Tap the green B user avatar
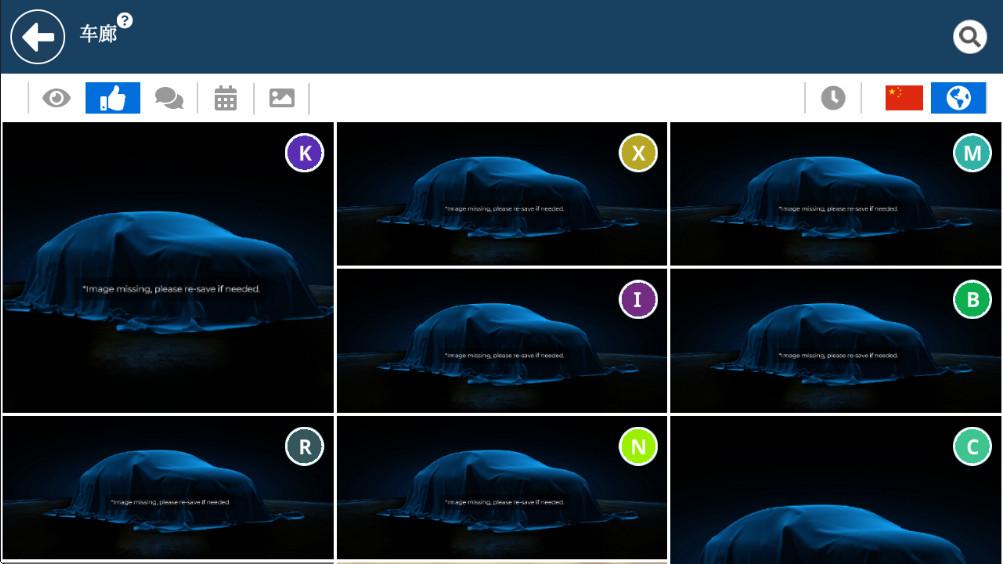Image resolution: width=1003 pixels, height=564 pixels. pyautogui.click(x=971, y=299)
